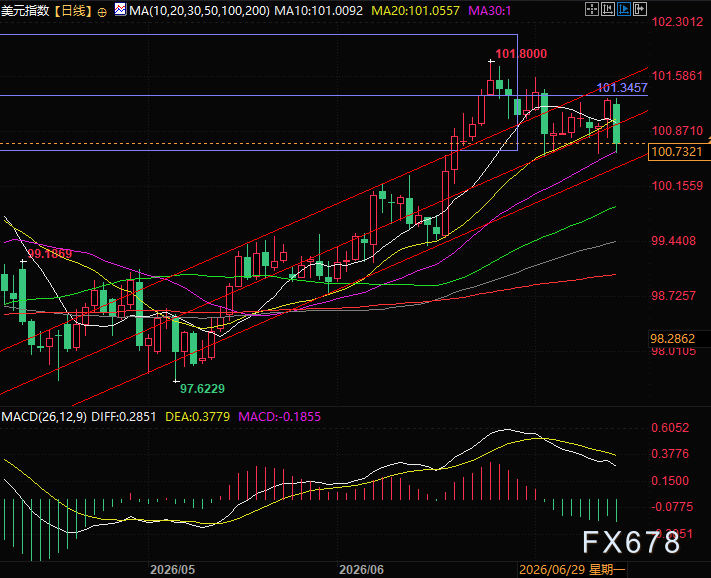The width and height of the screenshot is (711, 578).
Task: Toggle the blue highlighted play-axis icon
Action: click(x=624, y=9)
